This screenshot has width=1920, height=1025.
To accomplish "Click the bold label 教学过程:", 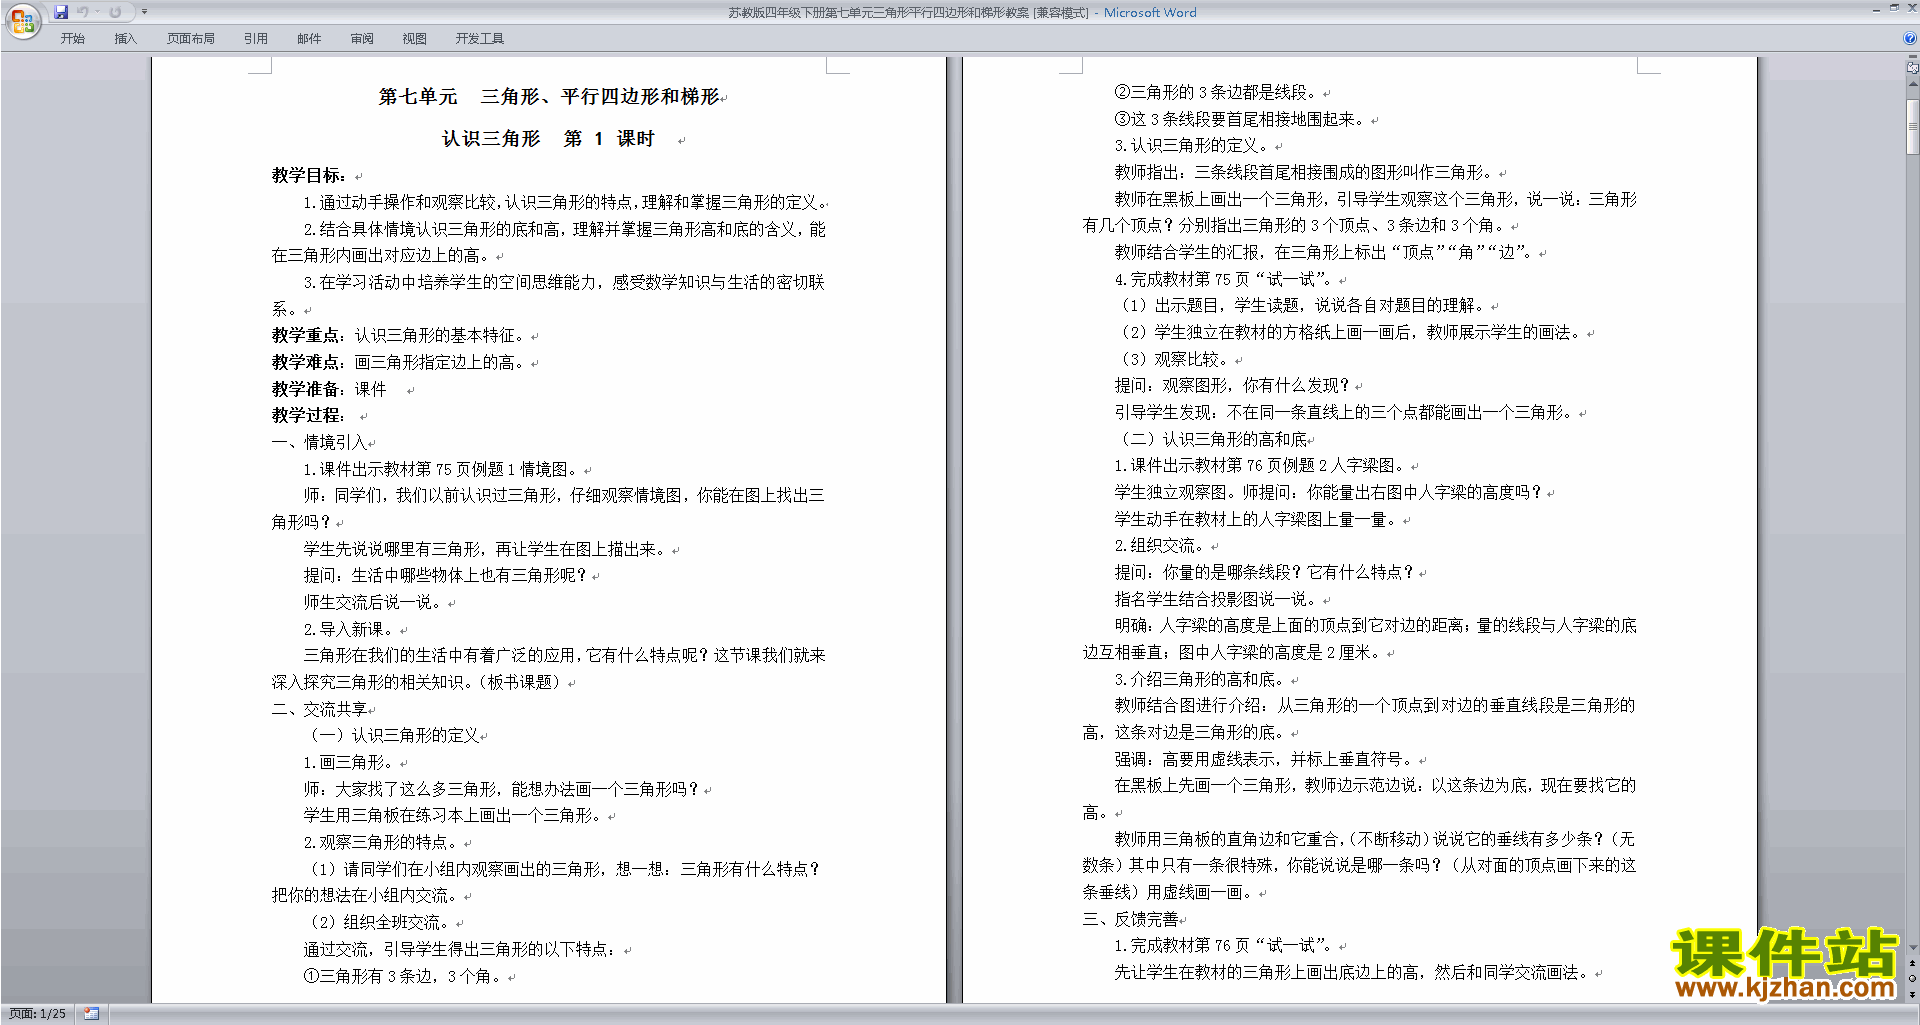I will [309, 415].
